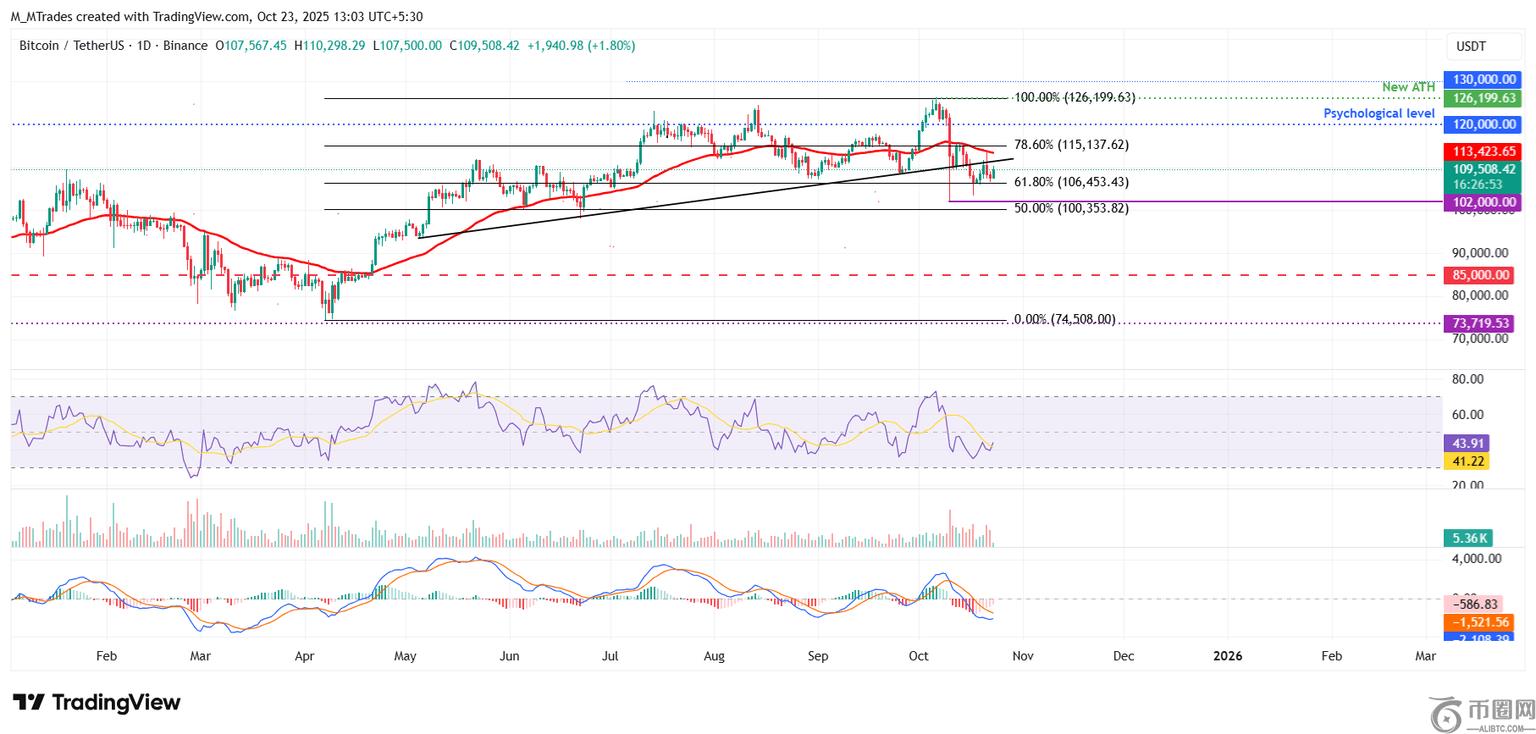1536x734 pixels.
Task: Click the 2026 marker on time axis
Action: [1227, 656]
